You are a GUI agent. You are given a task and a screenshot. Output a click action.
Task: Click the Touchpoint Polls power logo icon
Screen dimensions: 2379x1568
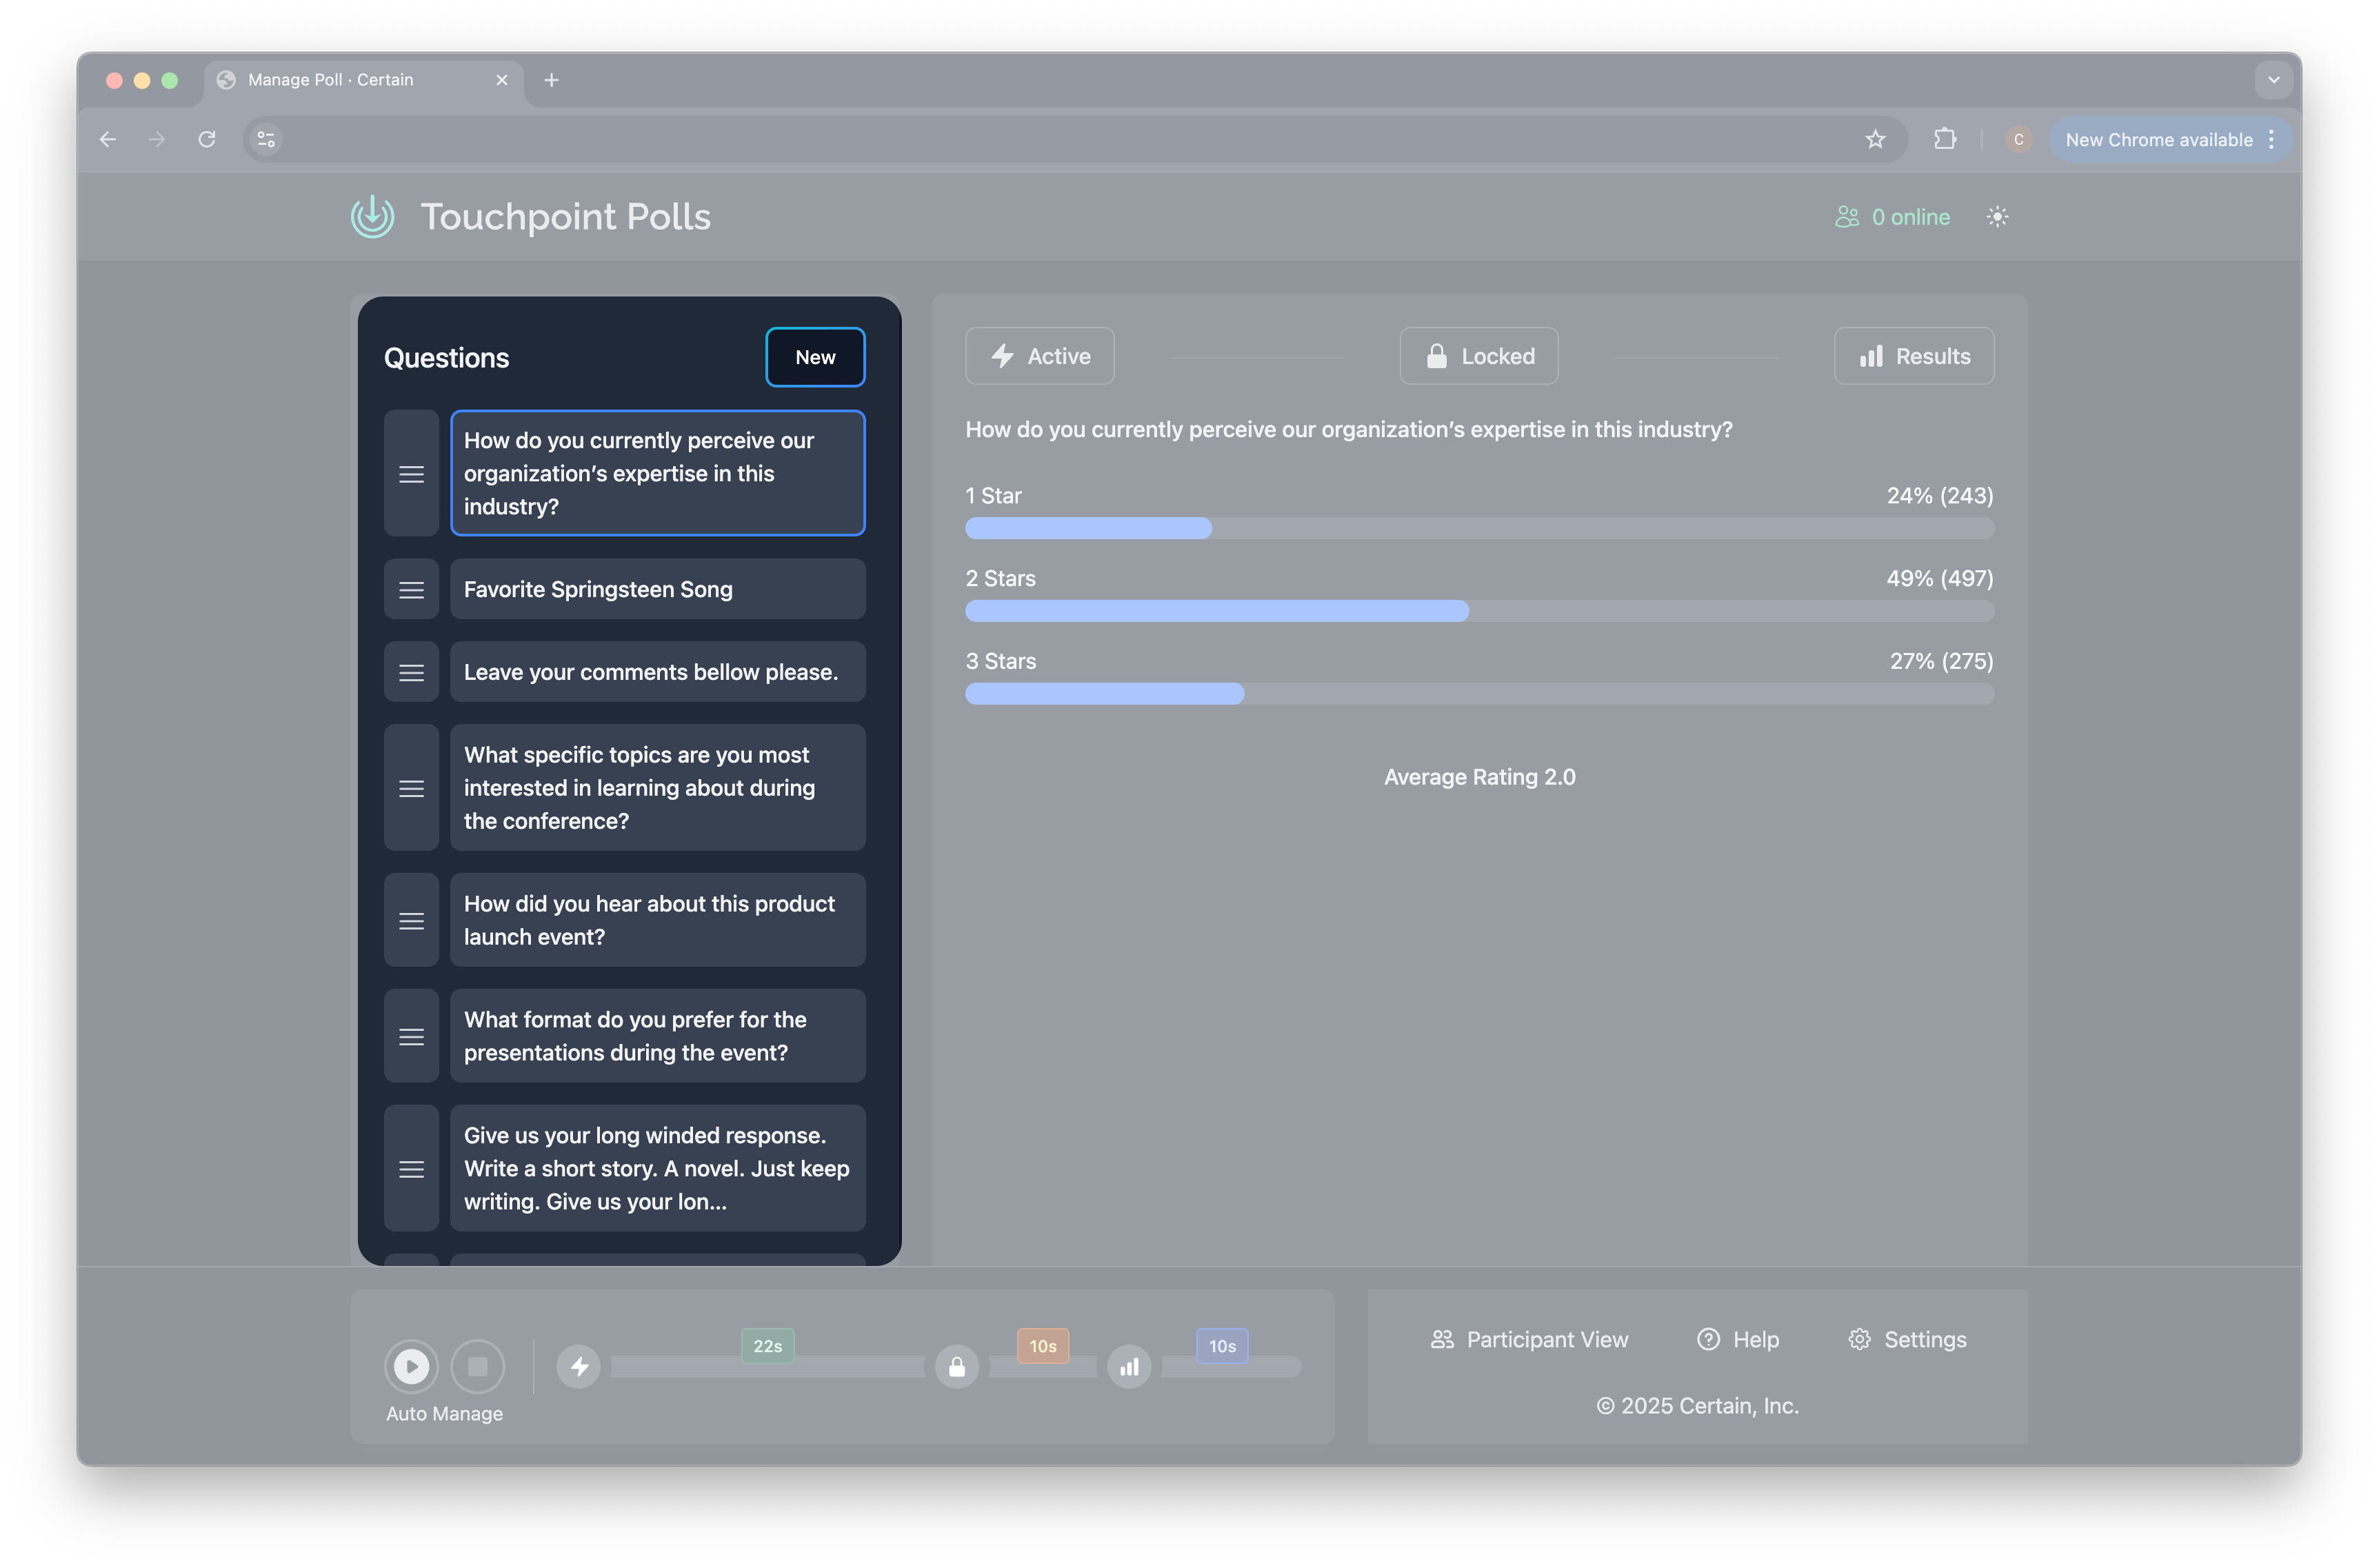pyautogui.click(x=373, y=216)
